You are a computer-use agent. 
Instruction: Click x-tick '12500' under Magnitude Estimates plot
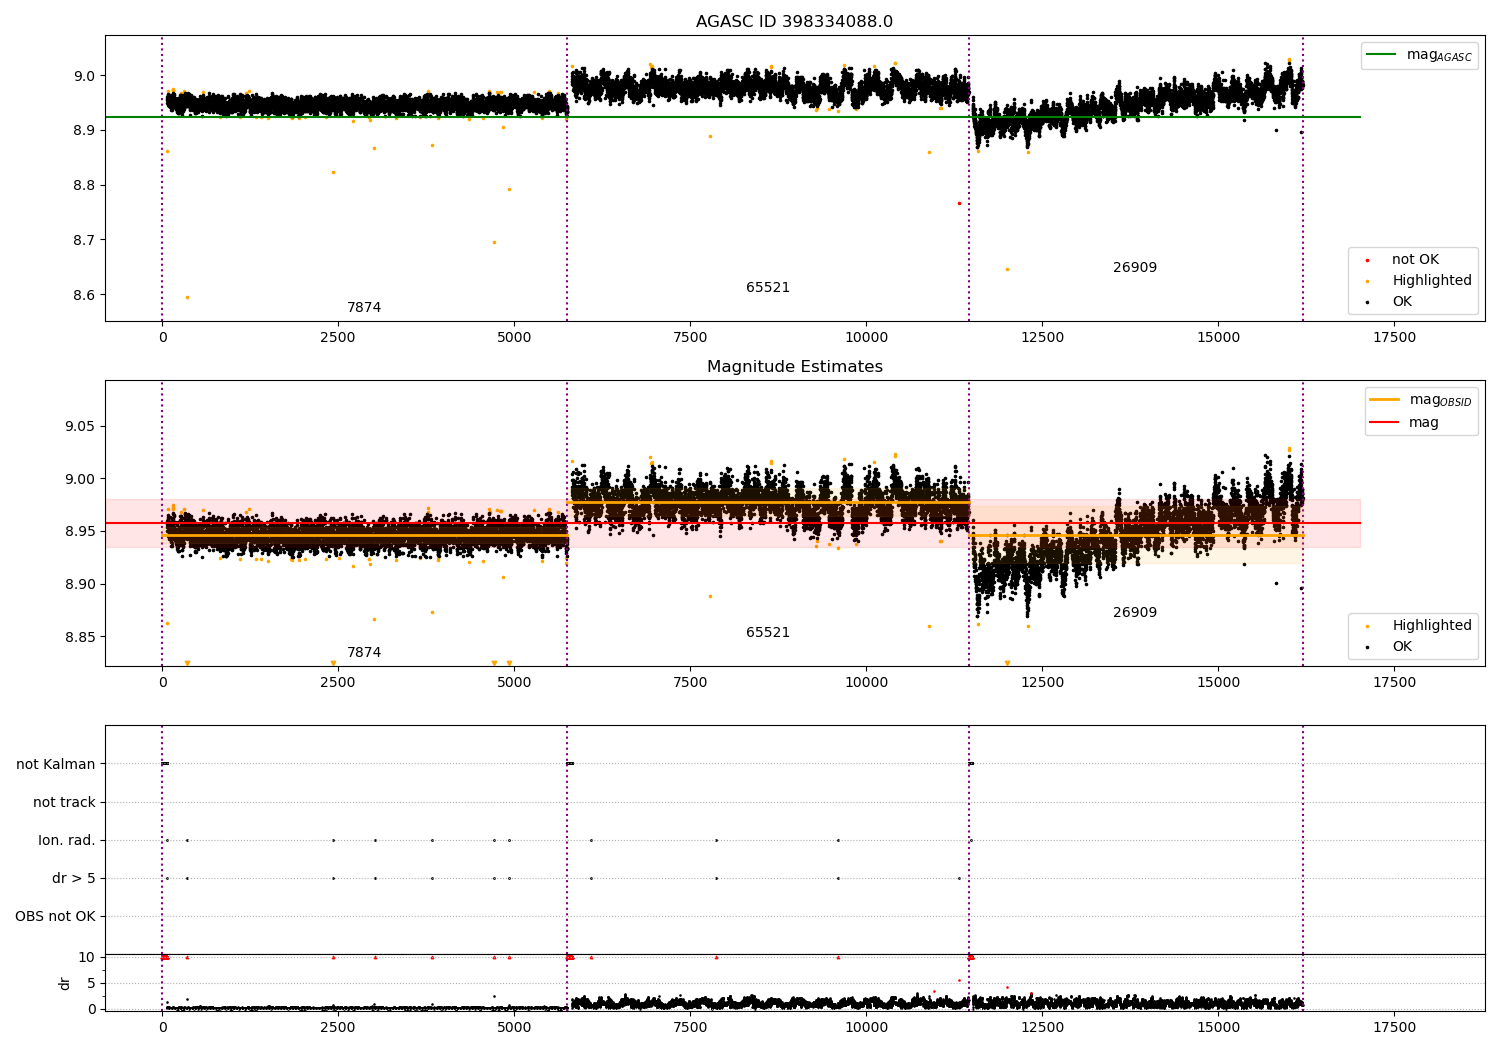point(1042,683)
